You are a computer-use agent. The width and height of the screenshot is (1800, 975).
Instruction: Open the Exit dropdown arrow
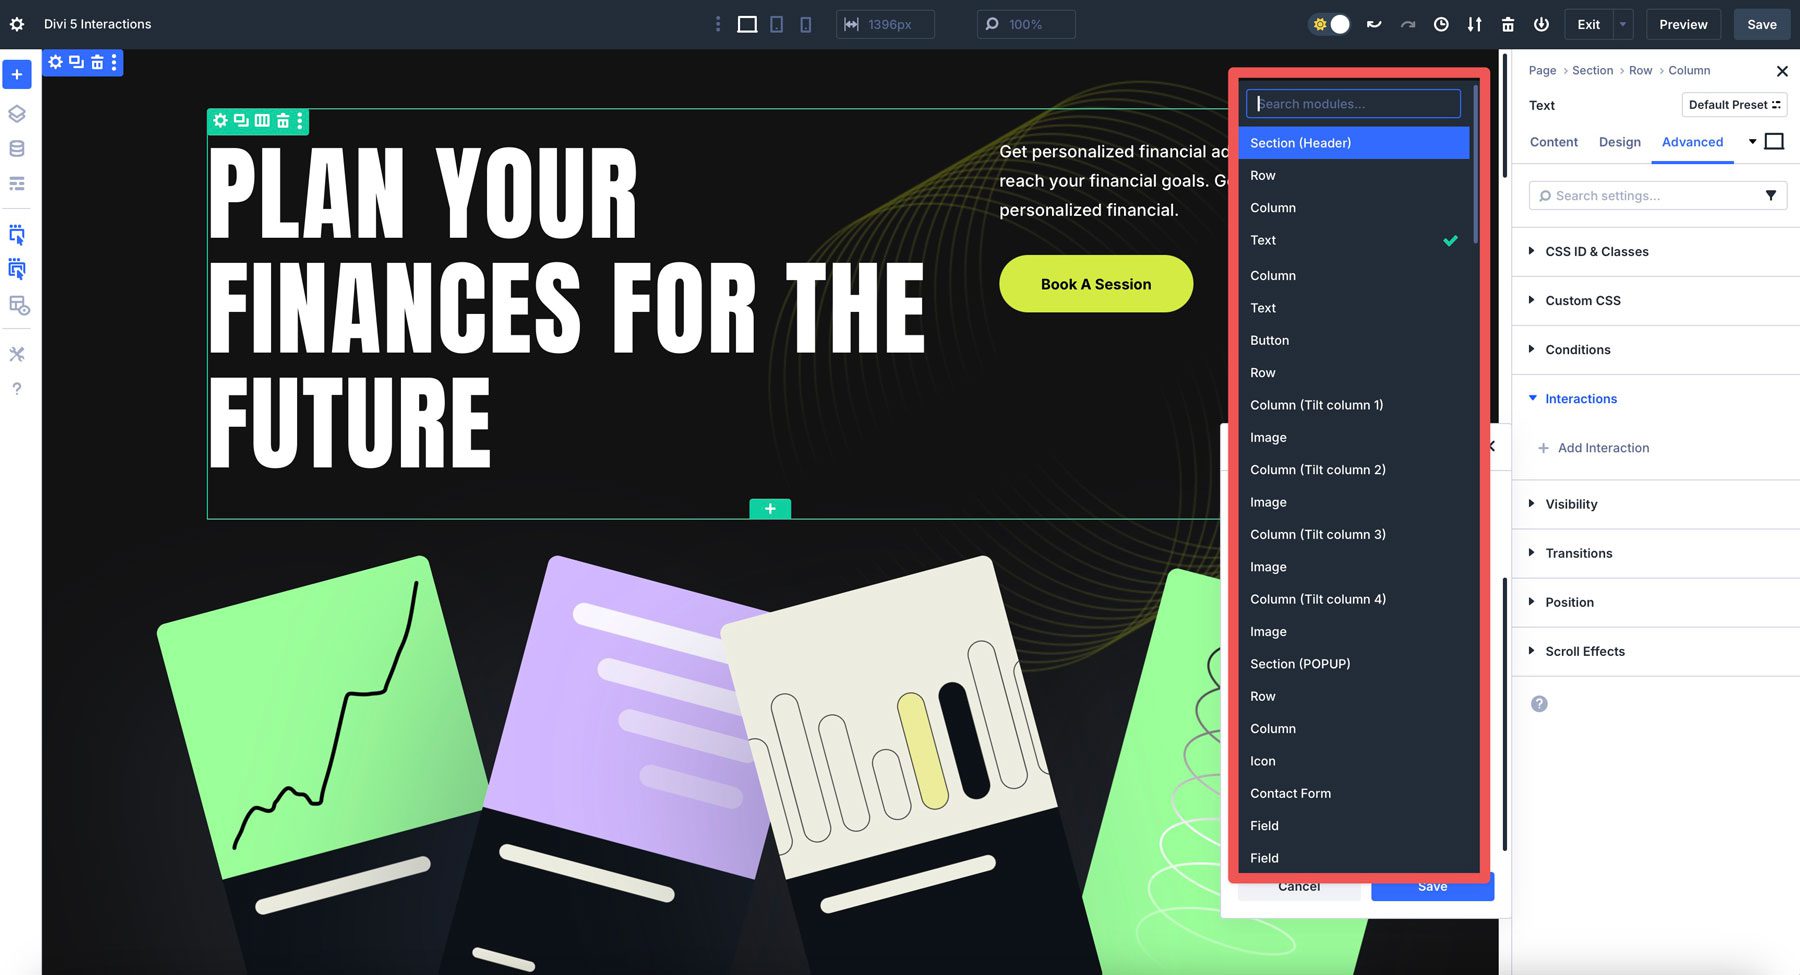[x=1621, y=23]
